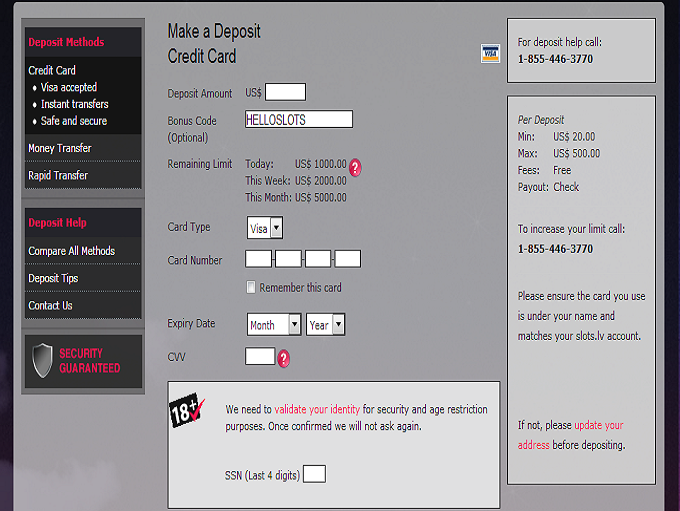
Task: Tick the Remember this card checkbox
Action: pyautogui.click(x=251, y=287)
